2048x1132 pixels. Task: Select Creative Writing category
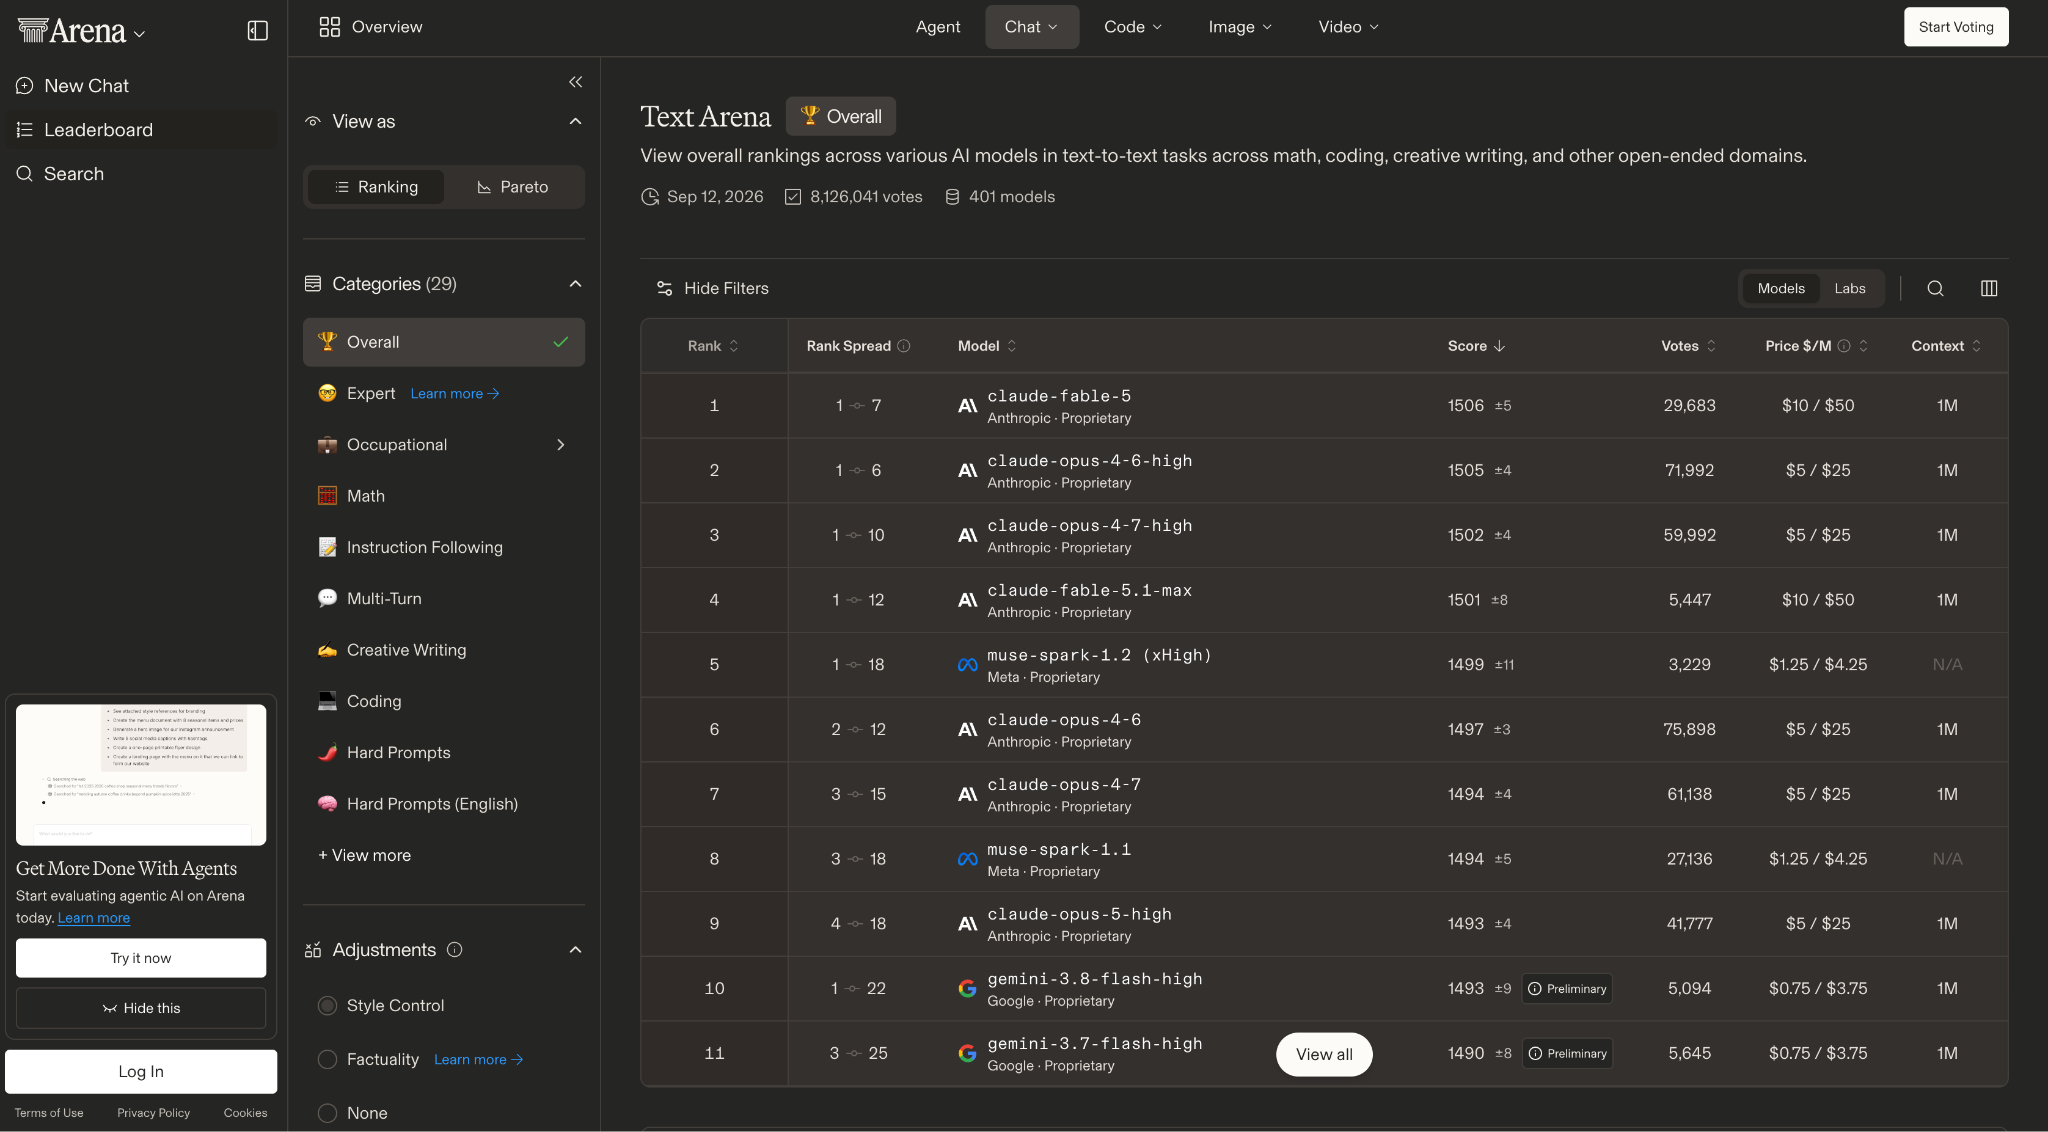click(444, 650)
